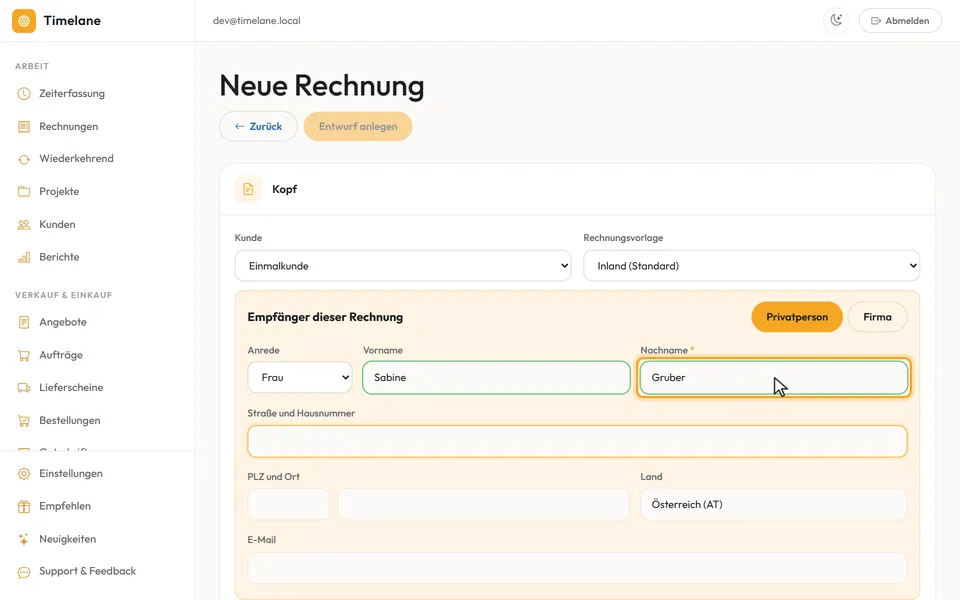The height and width of the screenshot is (600, 960).
Task: Toggle dark mode with moon icon
Action: (836, 21)
